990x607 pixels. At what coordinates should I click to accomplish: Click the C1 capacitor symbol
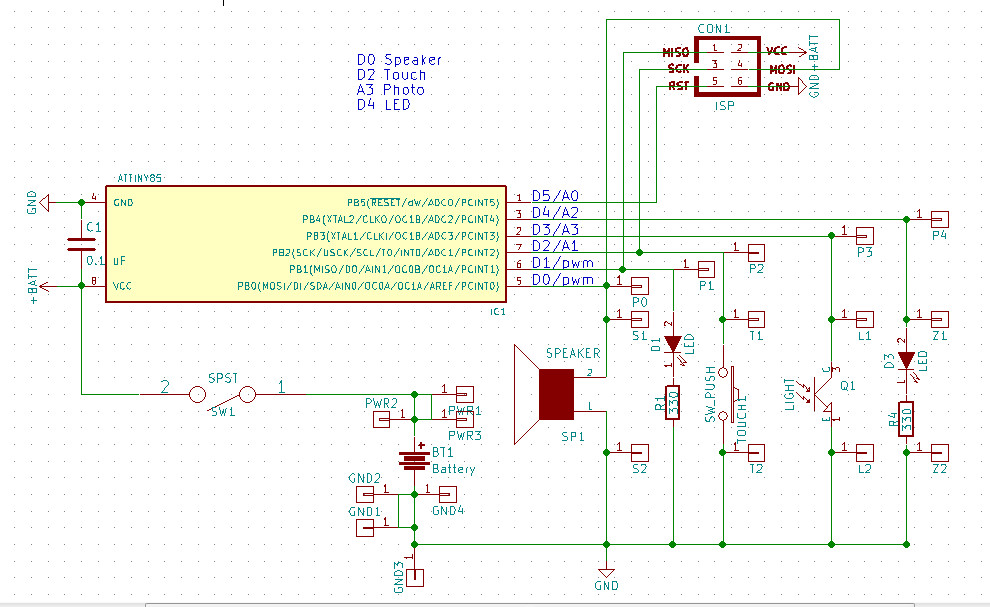pyautogui.click(x=81, y=244)
